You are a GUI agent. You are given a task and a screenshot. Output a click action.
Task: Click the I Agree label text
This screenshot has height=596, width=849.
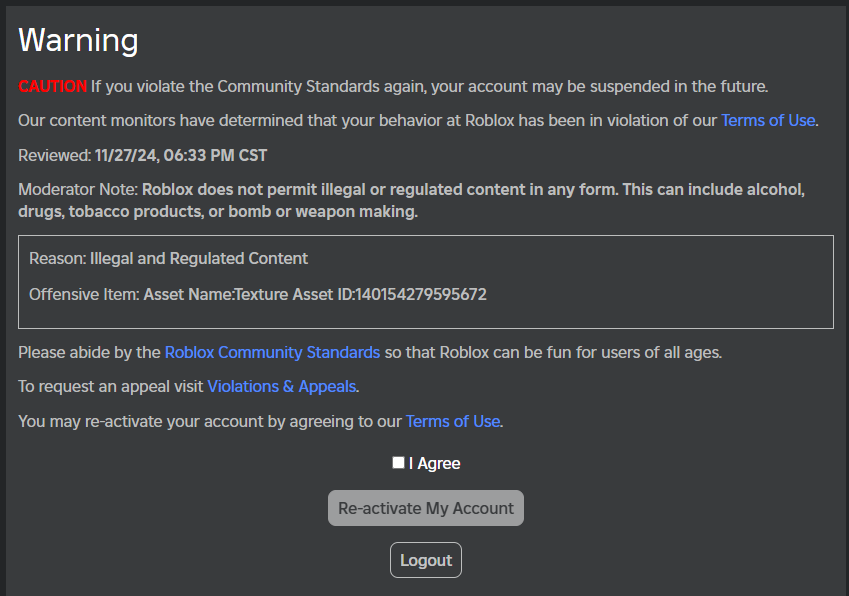(432, 462)
